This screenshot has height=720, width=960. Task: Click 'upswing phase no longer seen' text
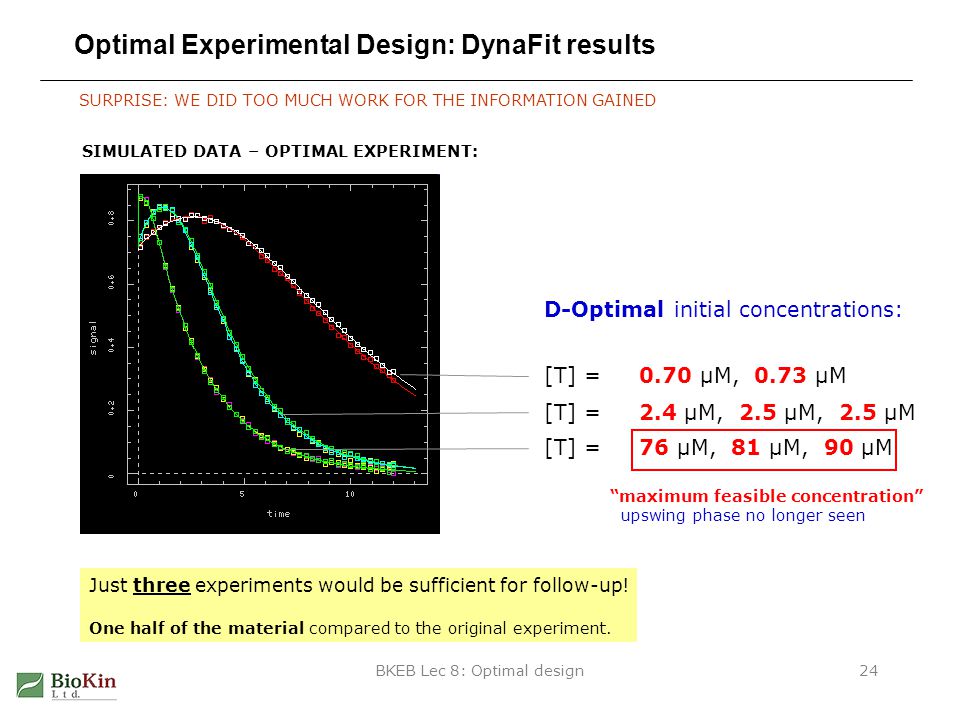click(x=743, y=516)
